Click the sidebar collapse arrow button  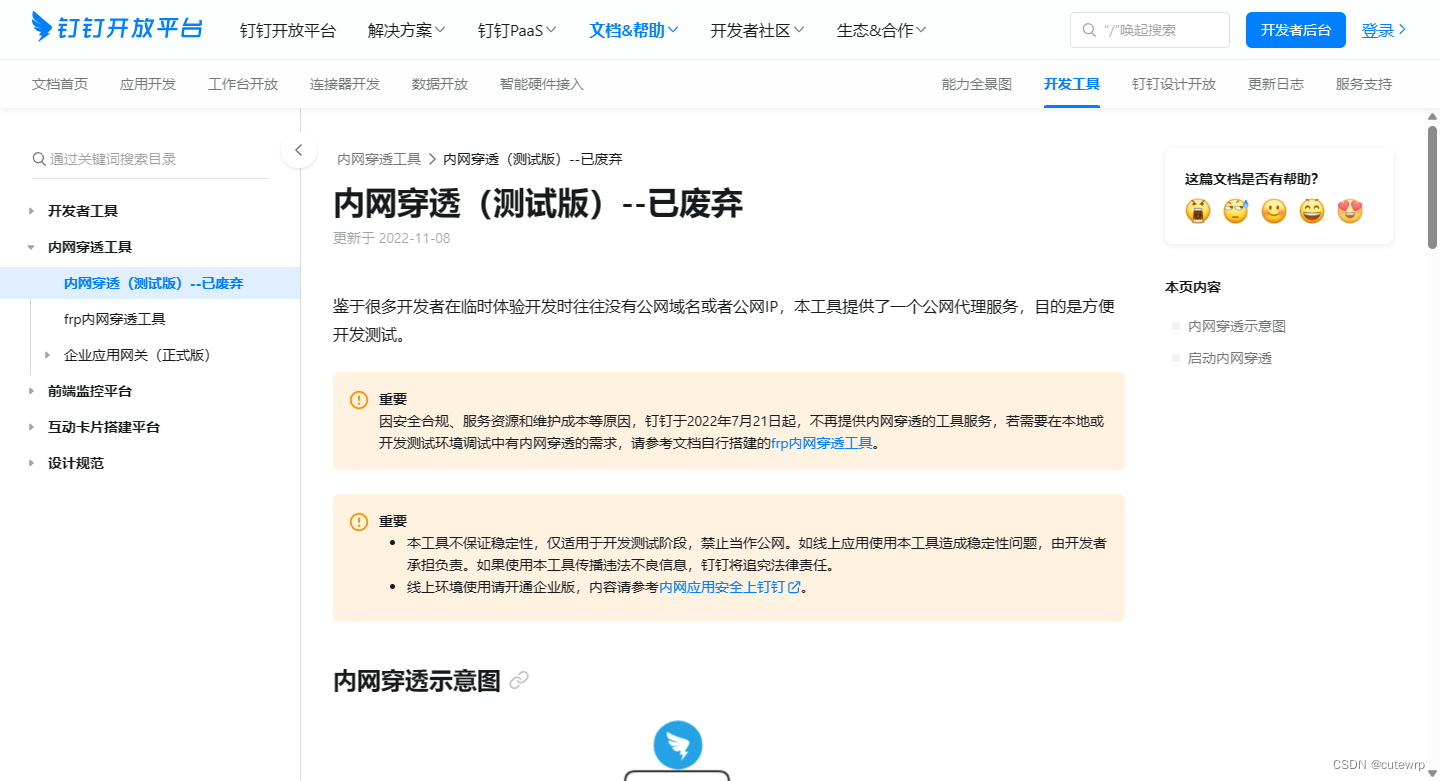coord(299,151)
